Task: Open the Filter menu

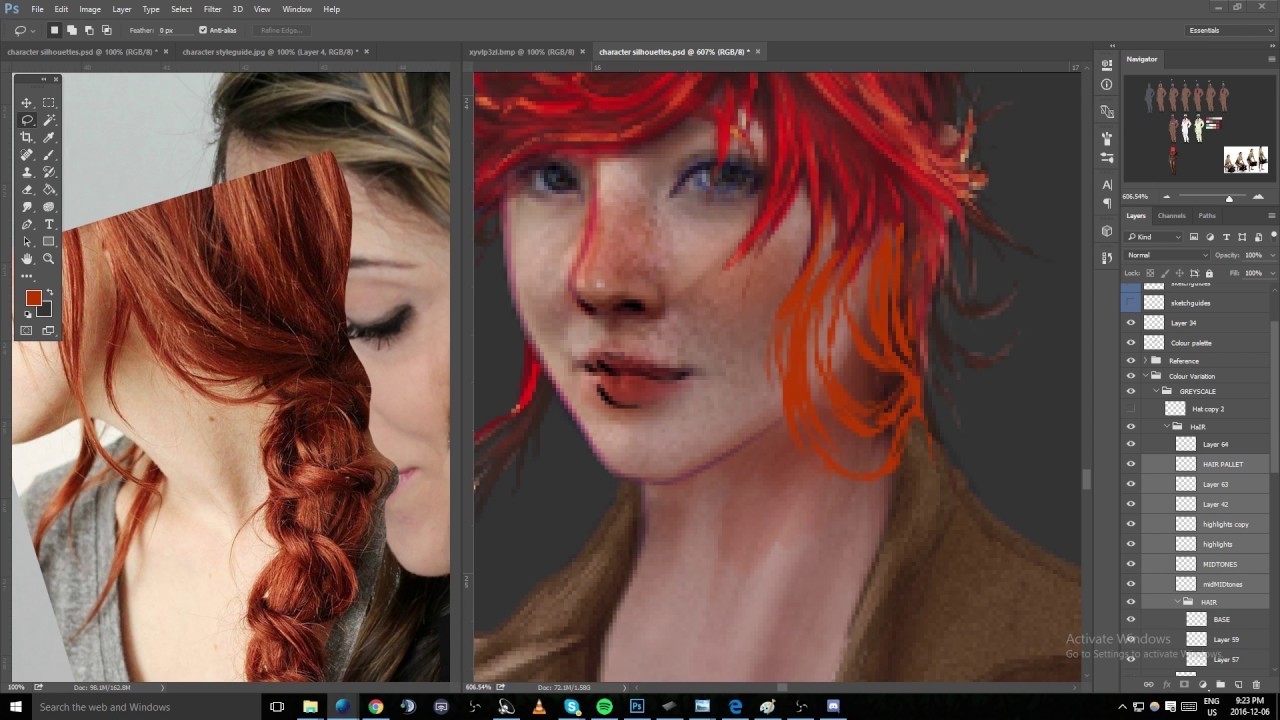Action: [x=212, y=9]
